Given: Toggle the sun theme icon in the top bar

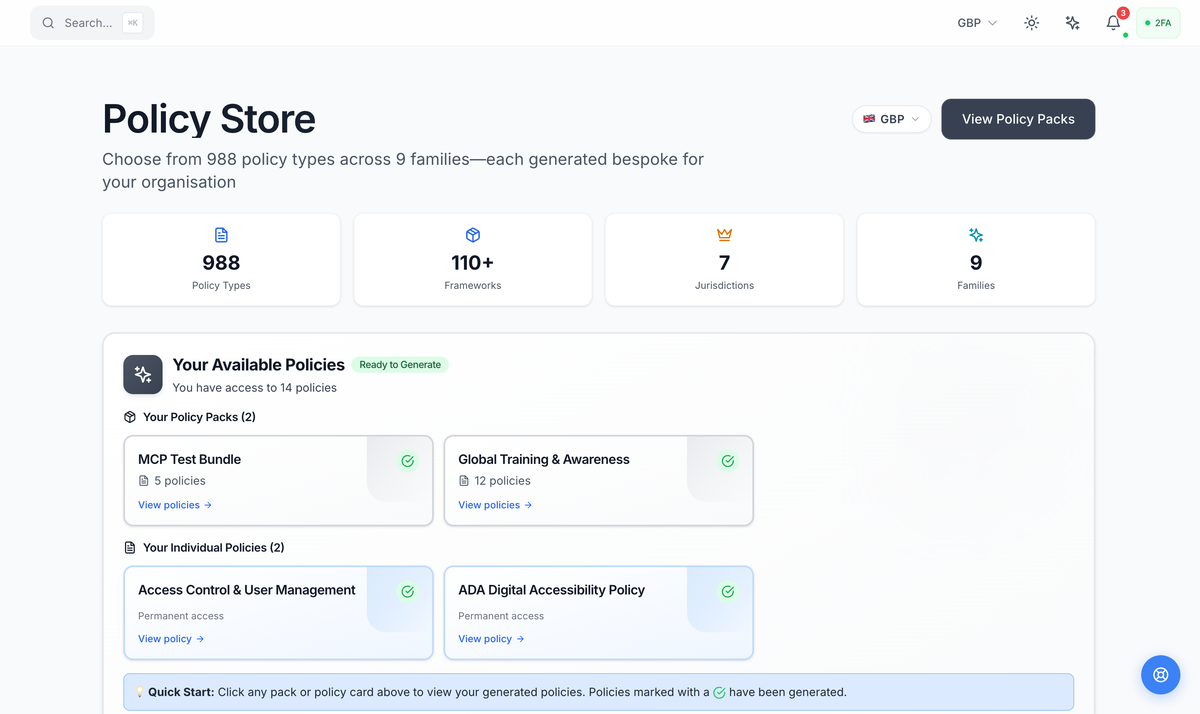Looking at the screenshot, I should point(1031,22).
